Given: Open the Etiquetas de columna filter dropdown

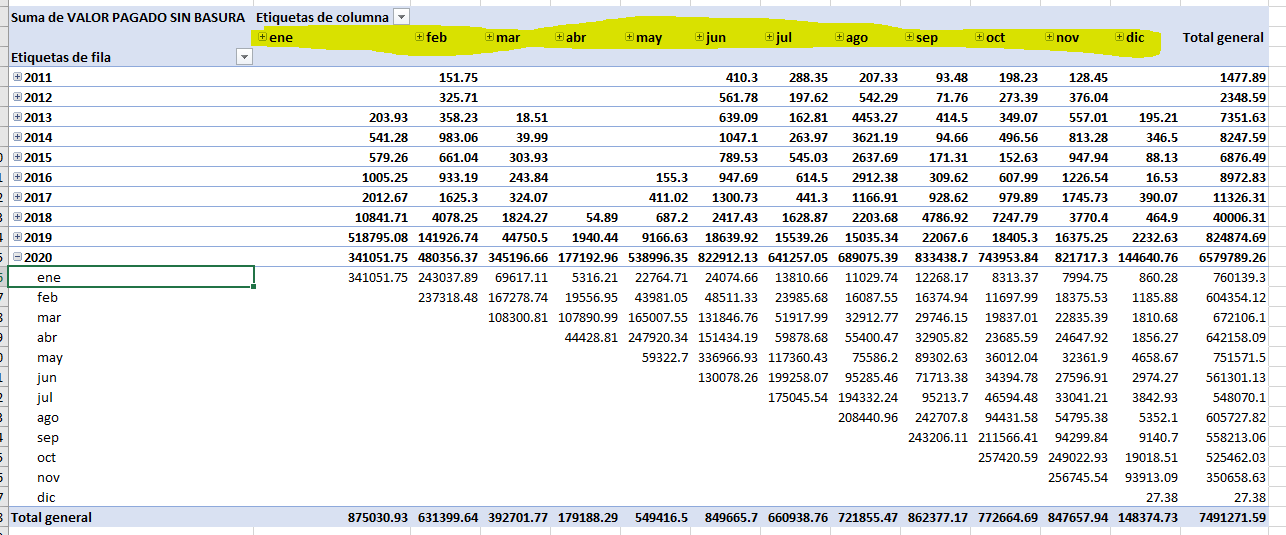Looking at the screenshot, I should (x=401, y=17).
